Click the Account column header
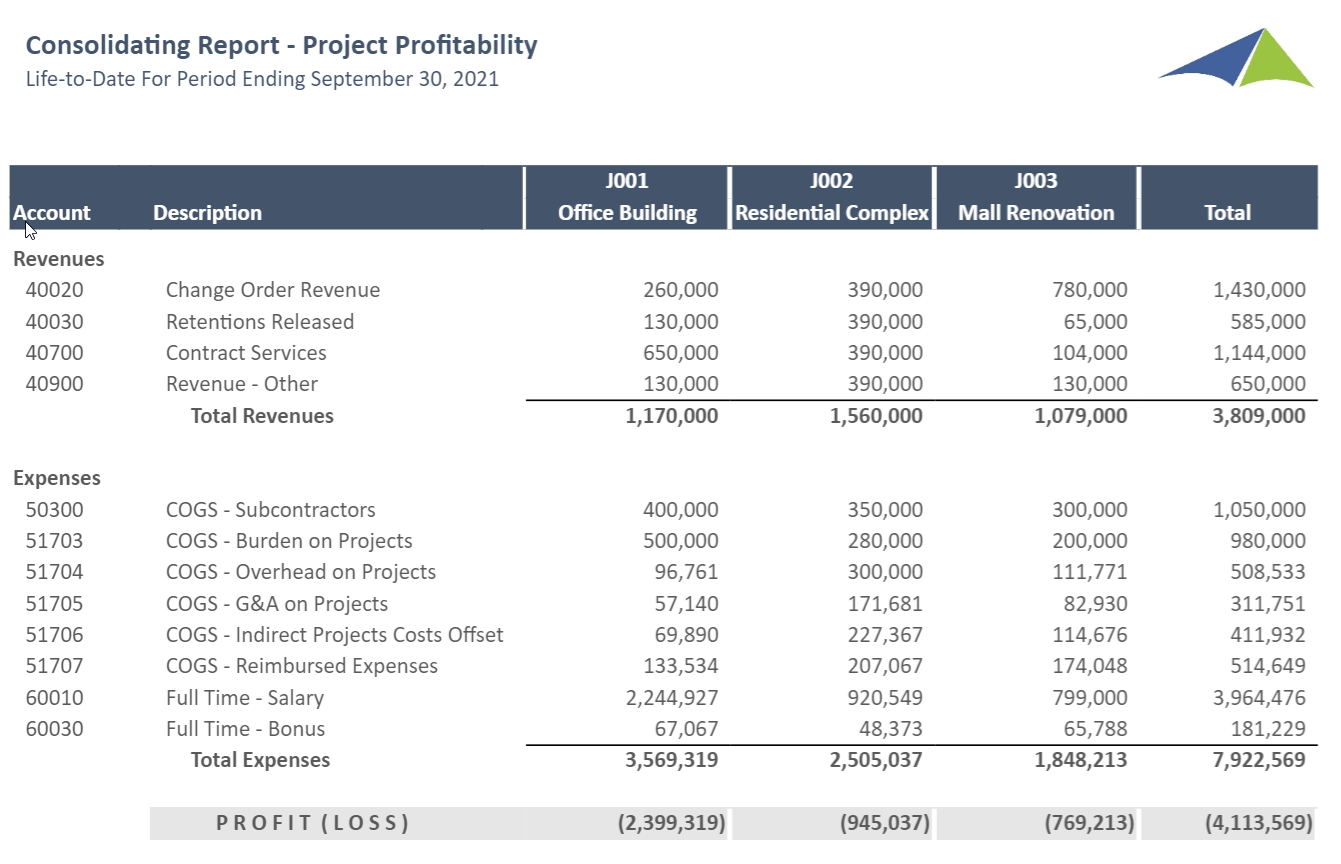This screenshot has width=1341, height=864. 52,213
